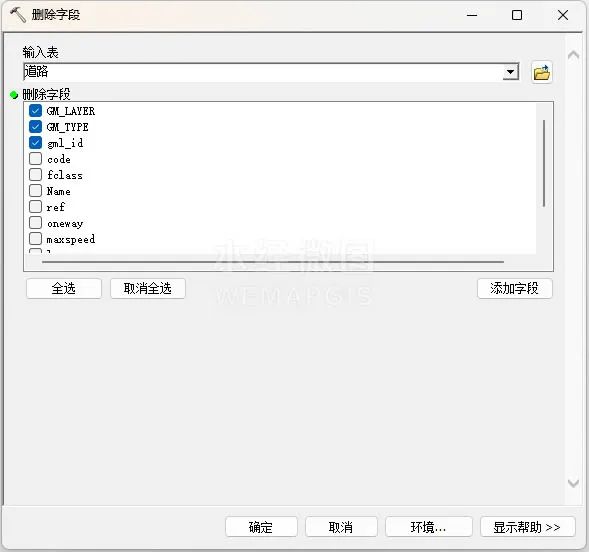The height and width of the screenshot is (552, 589).
Task: Click the 取消全选 deselect-all button
Action: click(x=148, y=288)
